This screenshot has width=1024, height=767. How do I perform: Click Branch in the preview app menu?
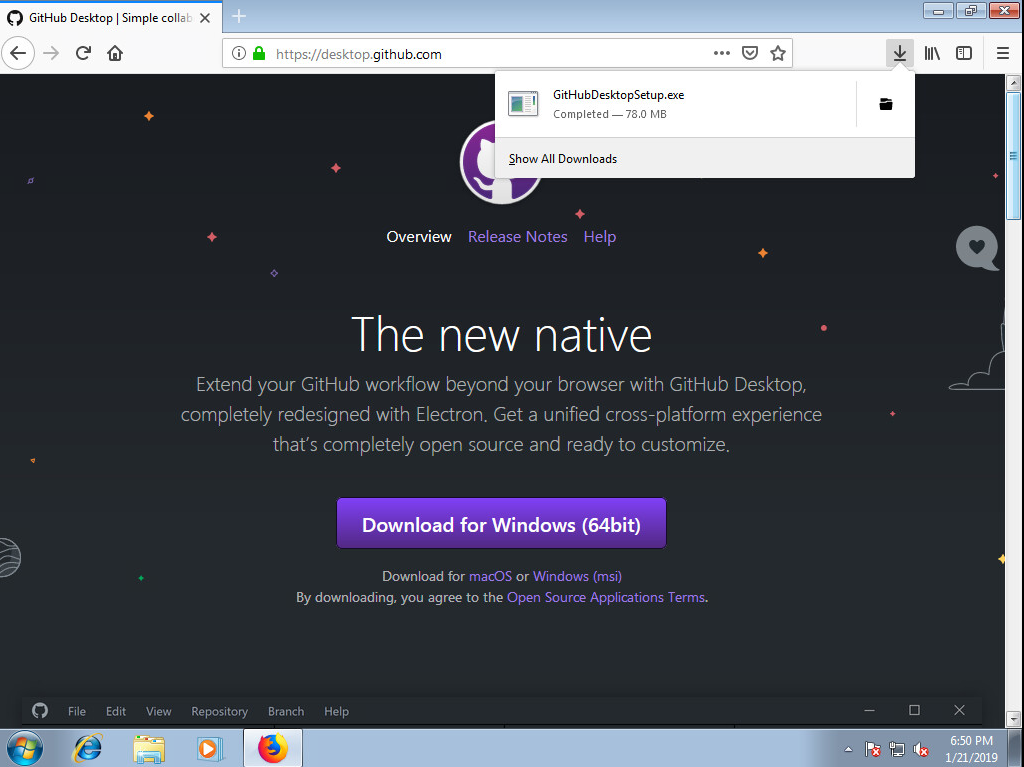286,711
